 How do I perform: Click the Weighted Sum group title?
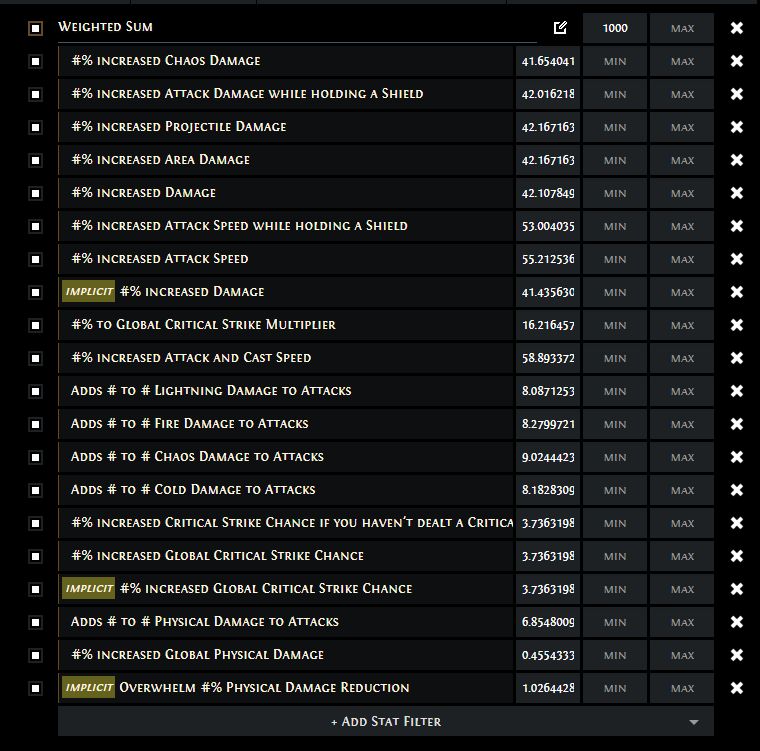105,27
